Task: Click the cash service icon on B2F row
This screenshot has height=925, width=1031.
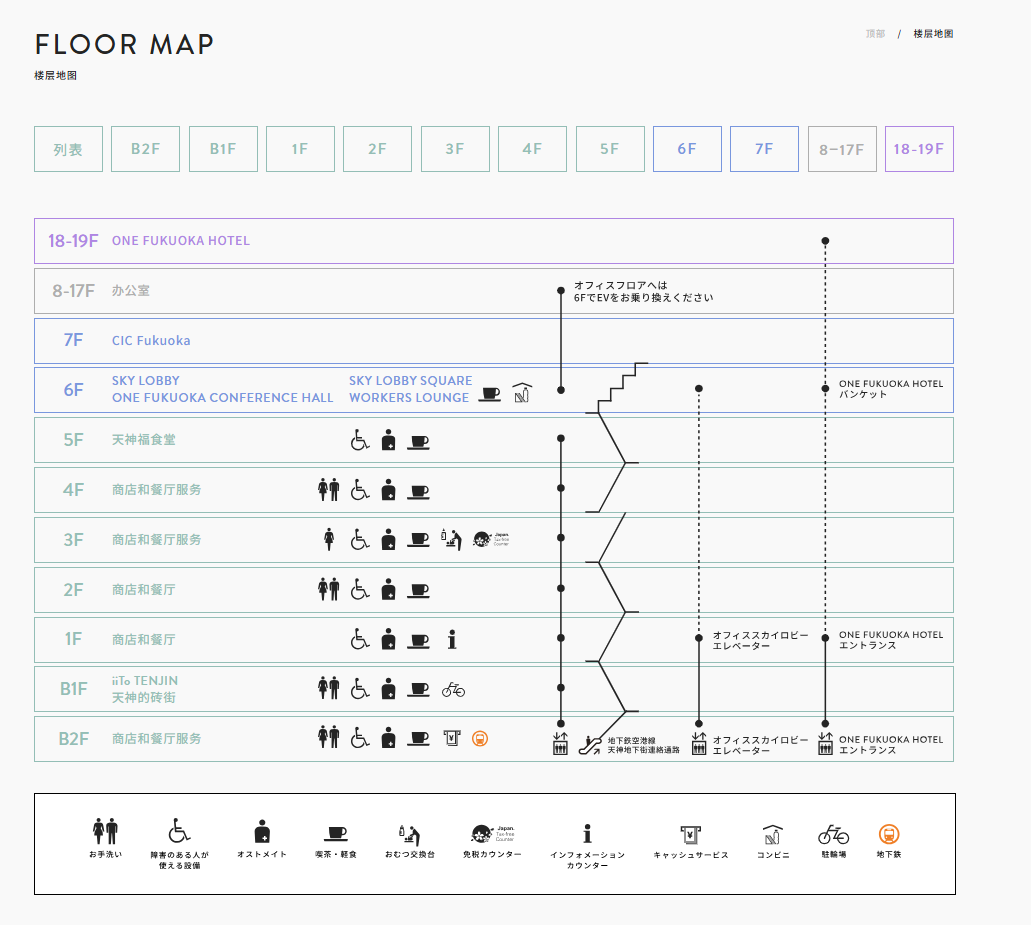Action: [x=451, y=739]
